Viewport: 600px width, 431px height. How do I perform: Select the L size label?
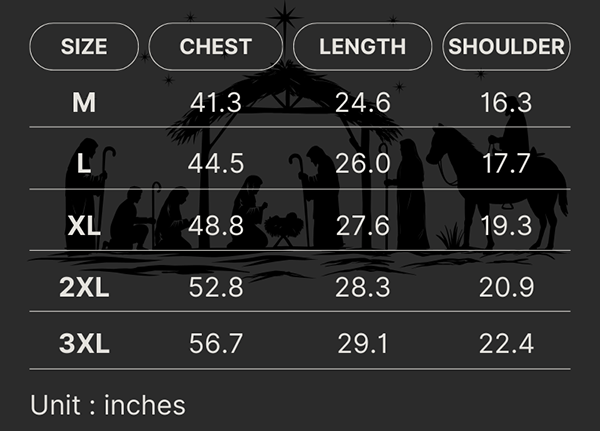(x=84, y=164)
